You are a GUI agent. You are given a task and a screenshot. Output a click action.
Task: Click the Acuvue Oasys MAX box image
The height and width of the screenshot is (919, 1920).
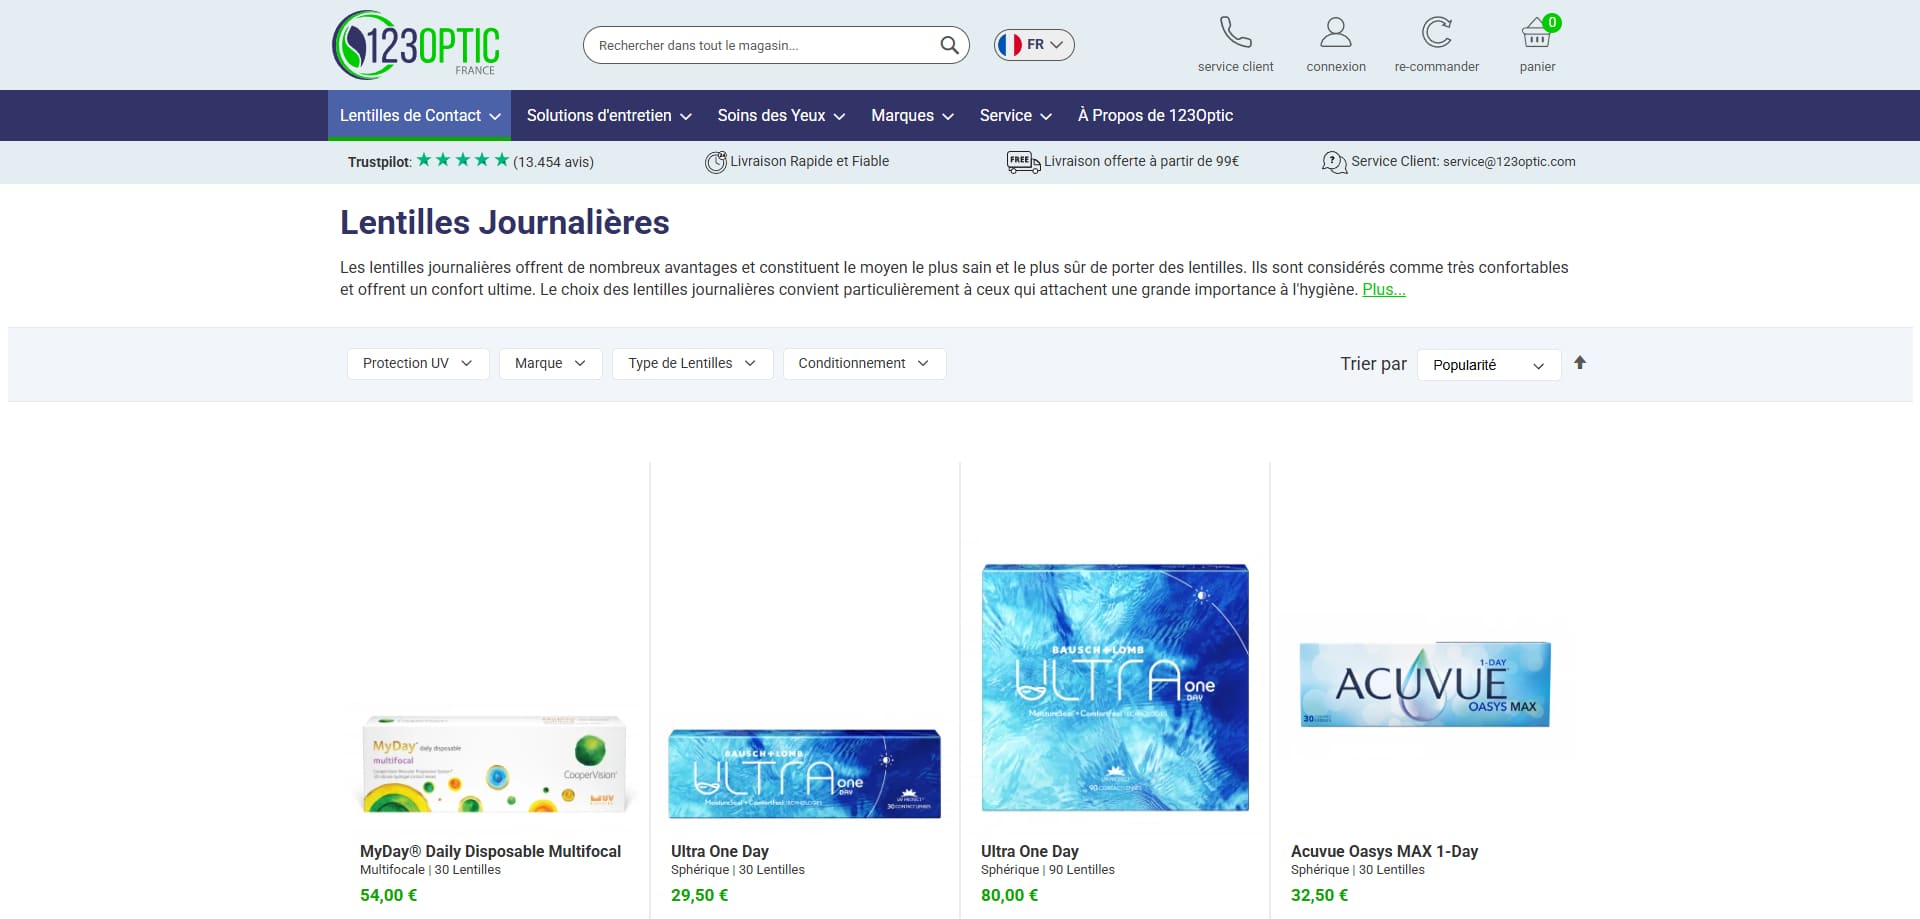pyautogui.click(x=1425, y=685)
